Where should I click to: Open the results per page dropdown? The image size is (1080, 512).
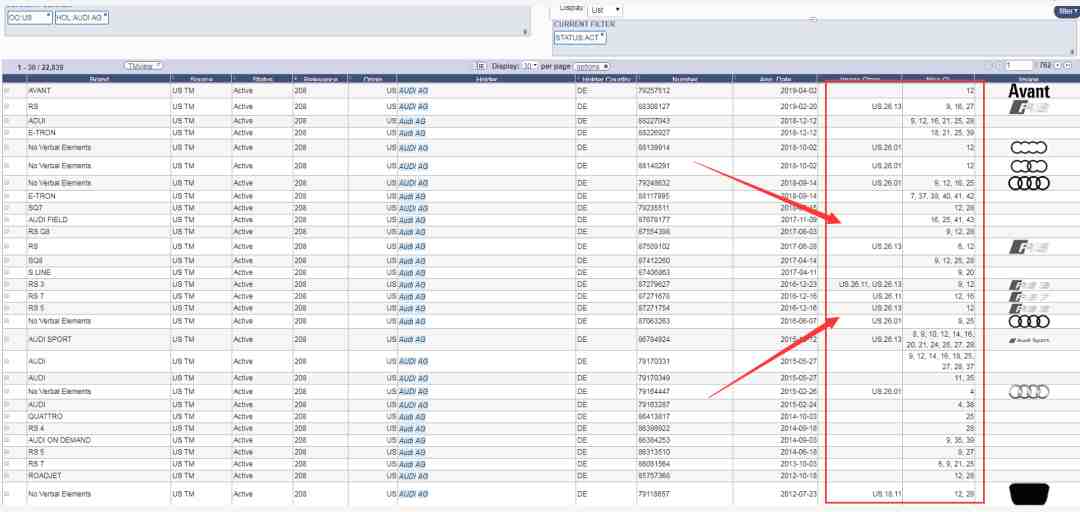coord(530,66)
